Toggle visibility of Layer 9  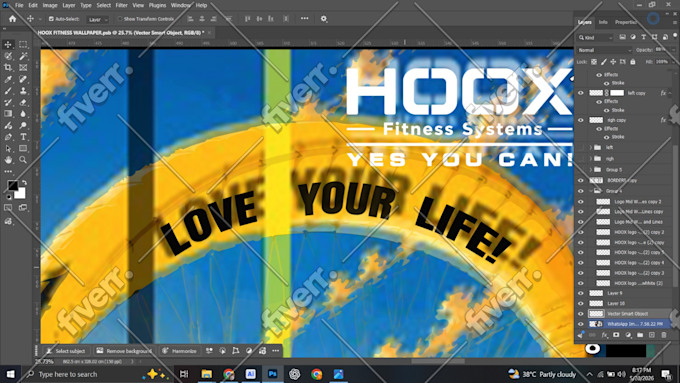tap(581, 293)
